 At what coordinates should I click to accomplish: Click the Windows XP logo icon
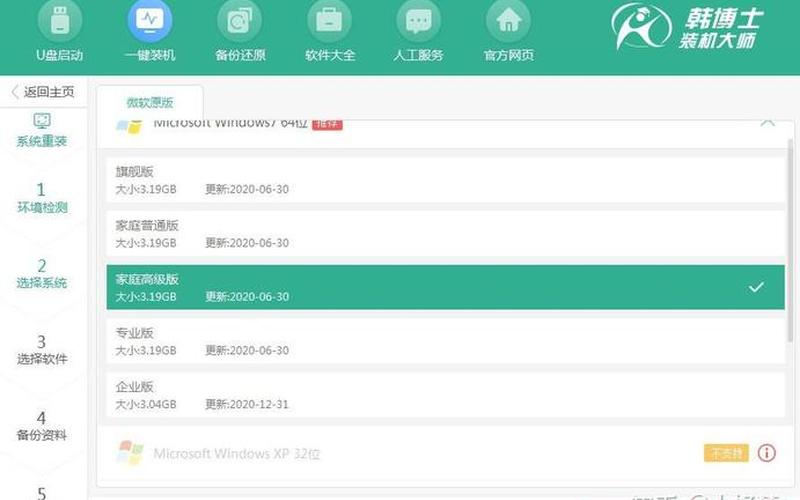coord(130,453)
